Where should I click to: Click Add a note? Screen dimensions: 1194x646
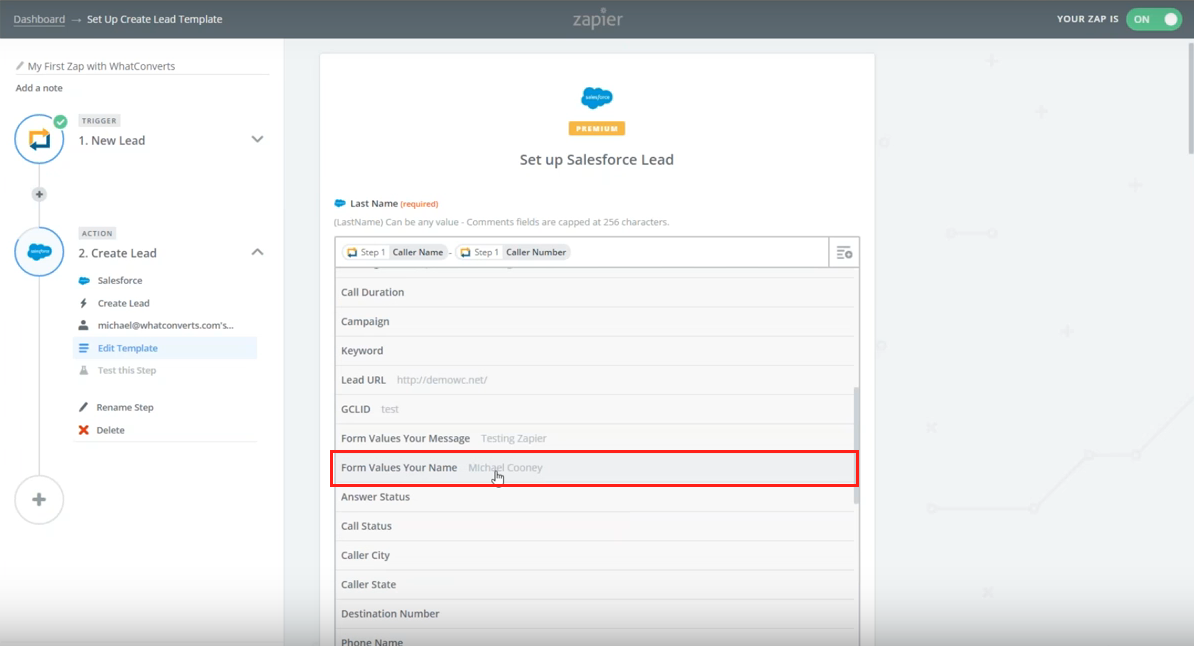click(39, 88)
